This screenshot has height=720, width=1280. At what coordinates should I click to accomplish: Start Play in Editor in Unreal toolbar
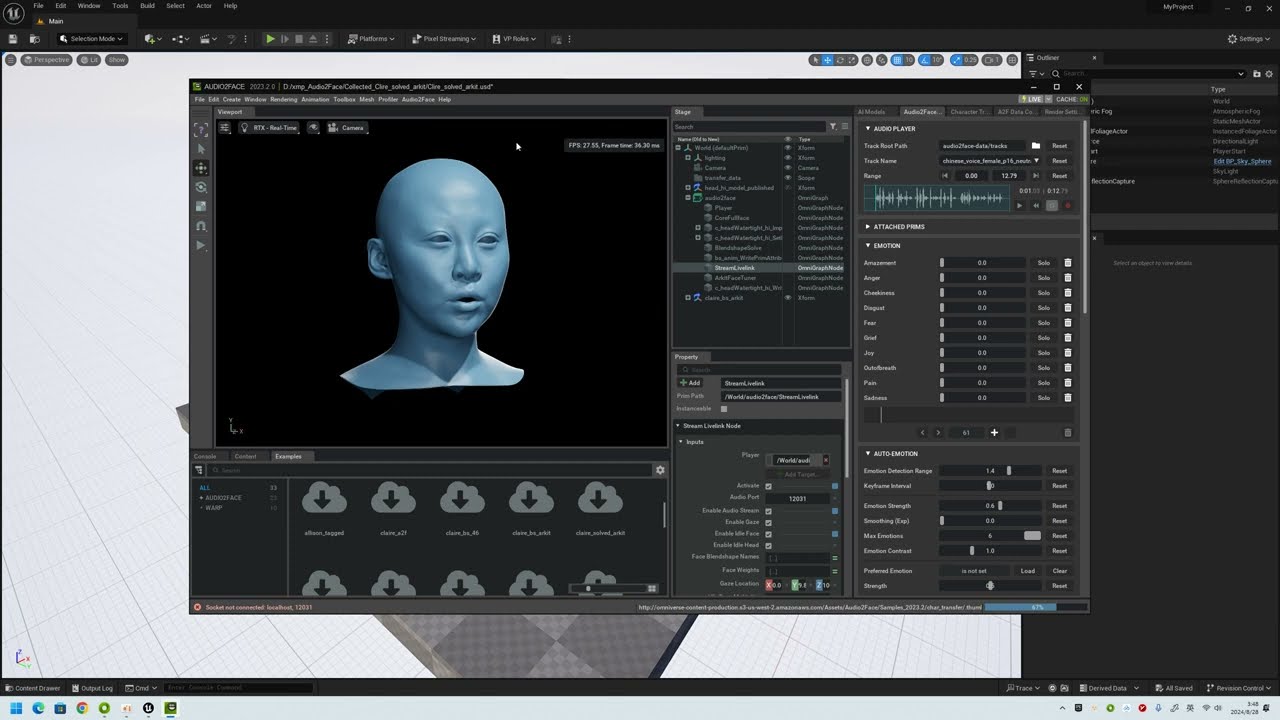coord(270,39)
